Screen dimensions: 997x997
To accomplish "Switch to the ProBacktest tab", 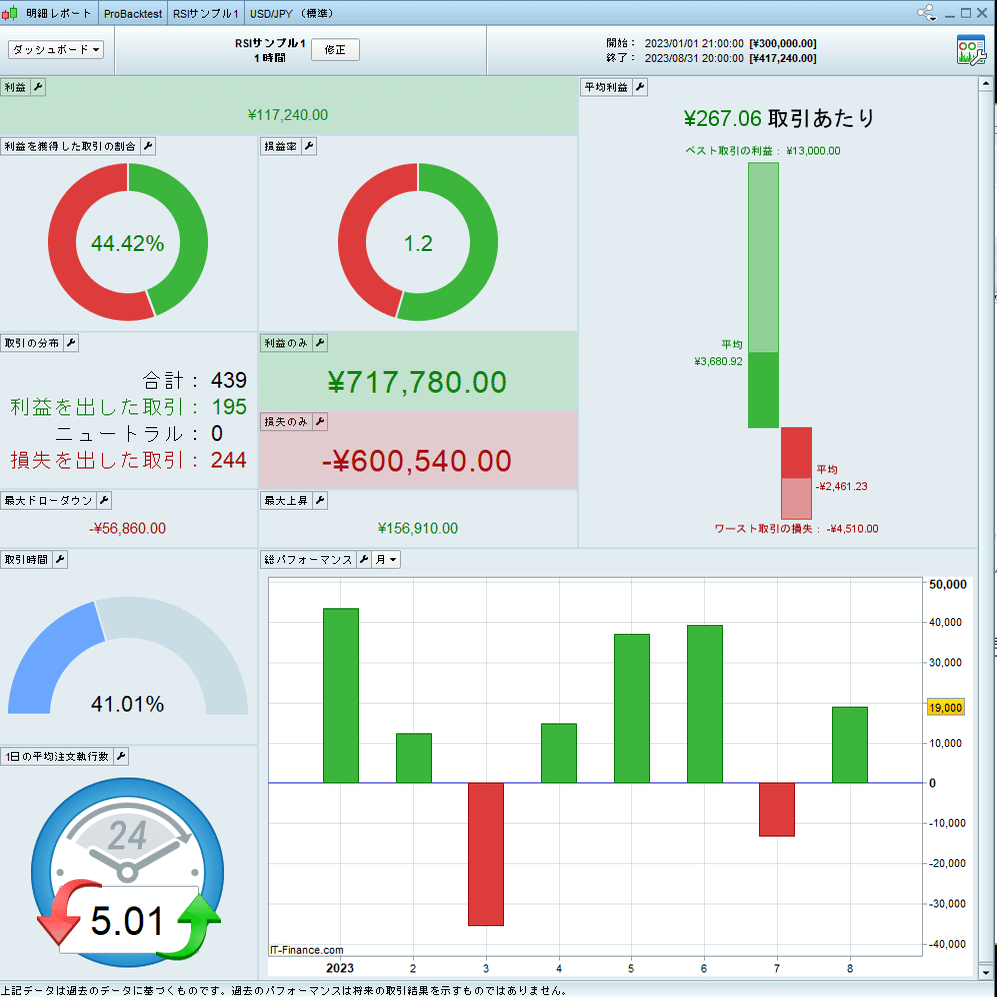I will (x=133, y=13).
